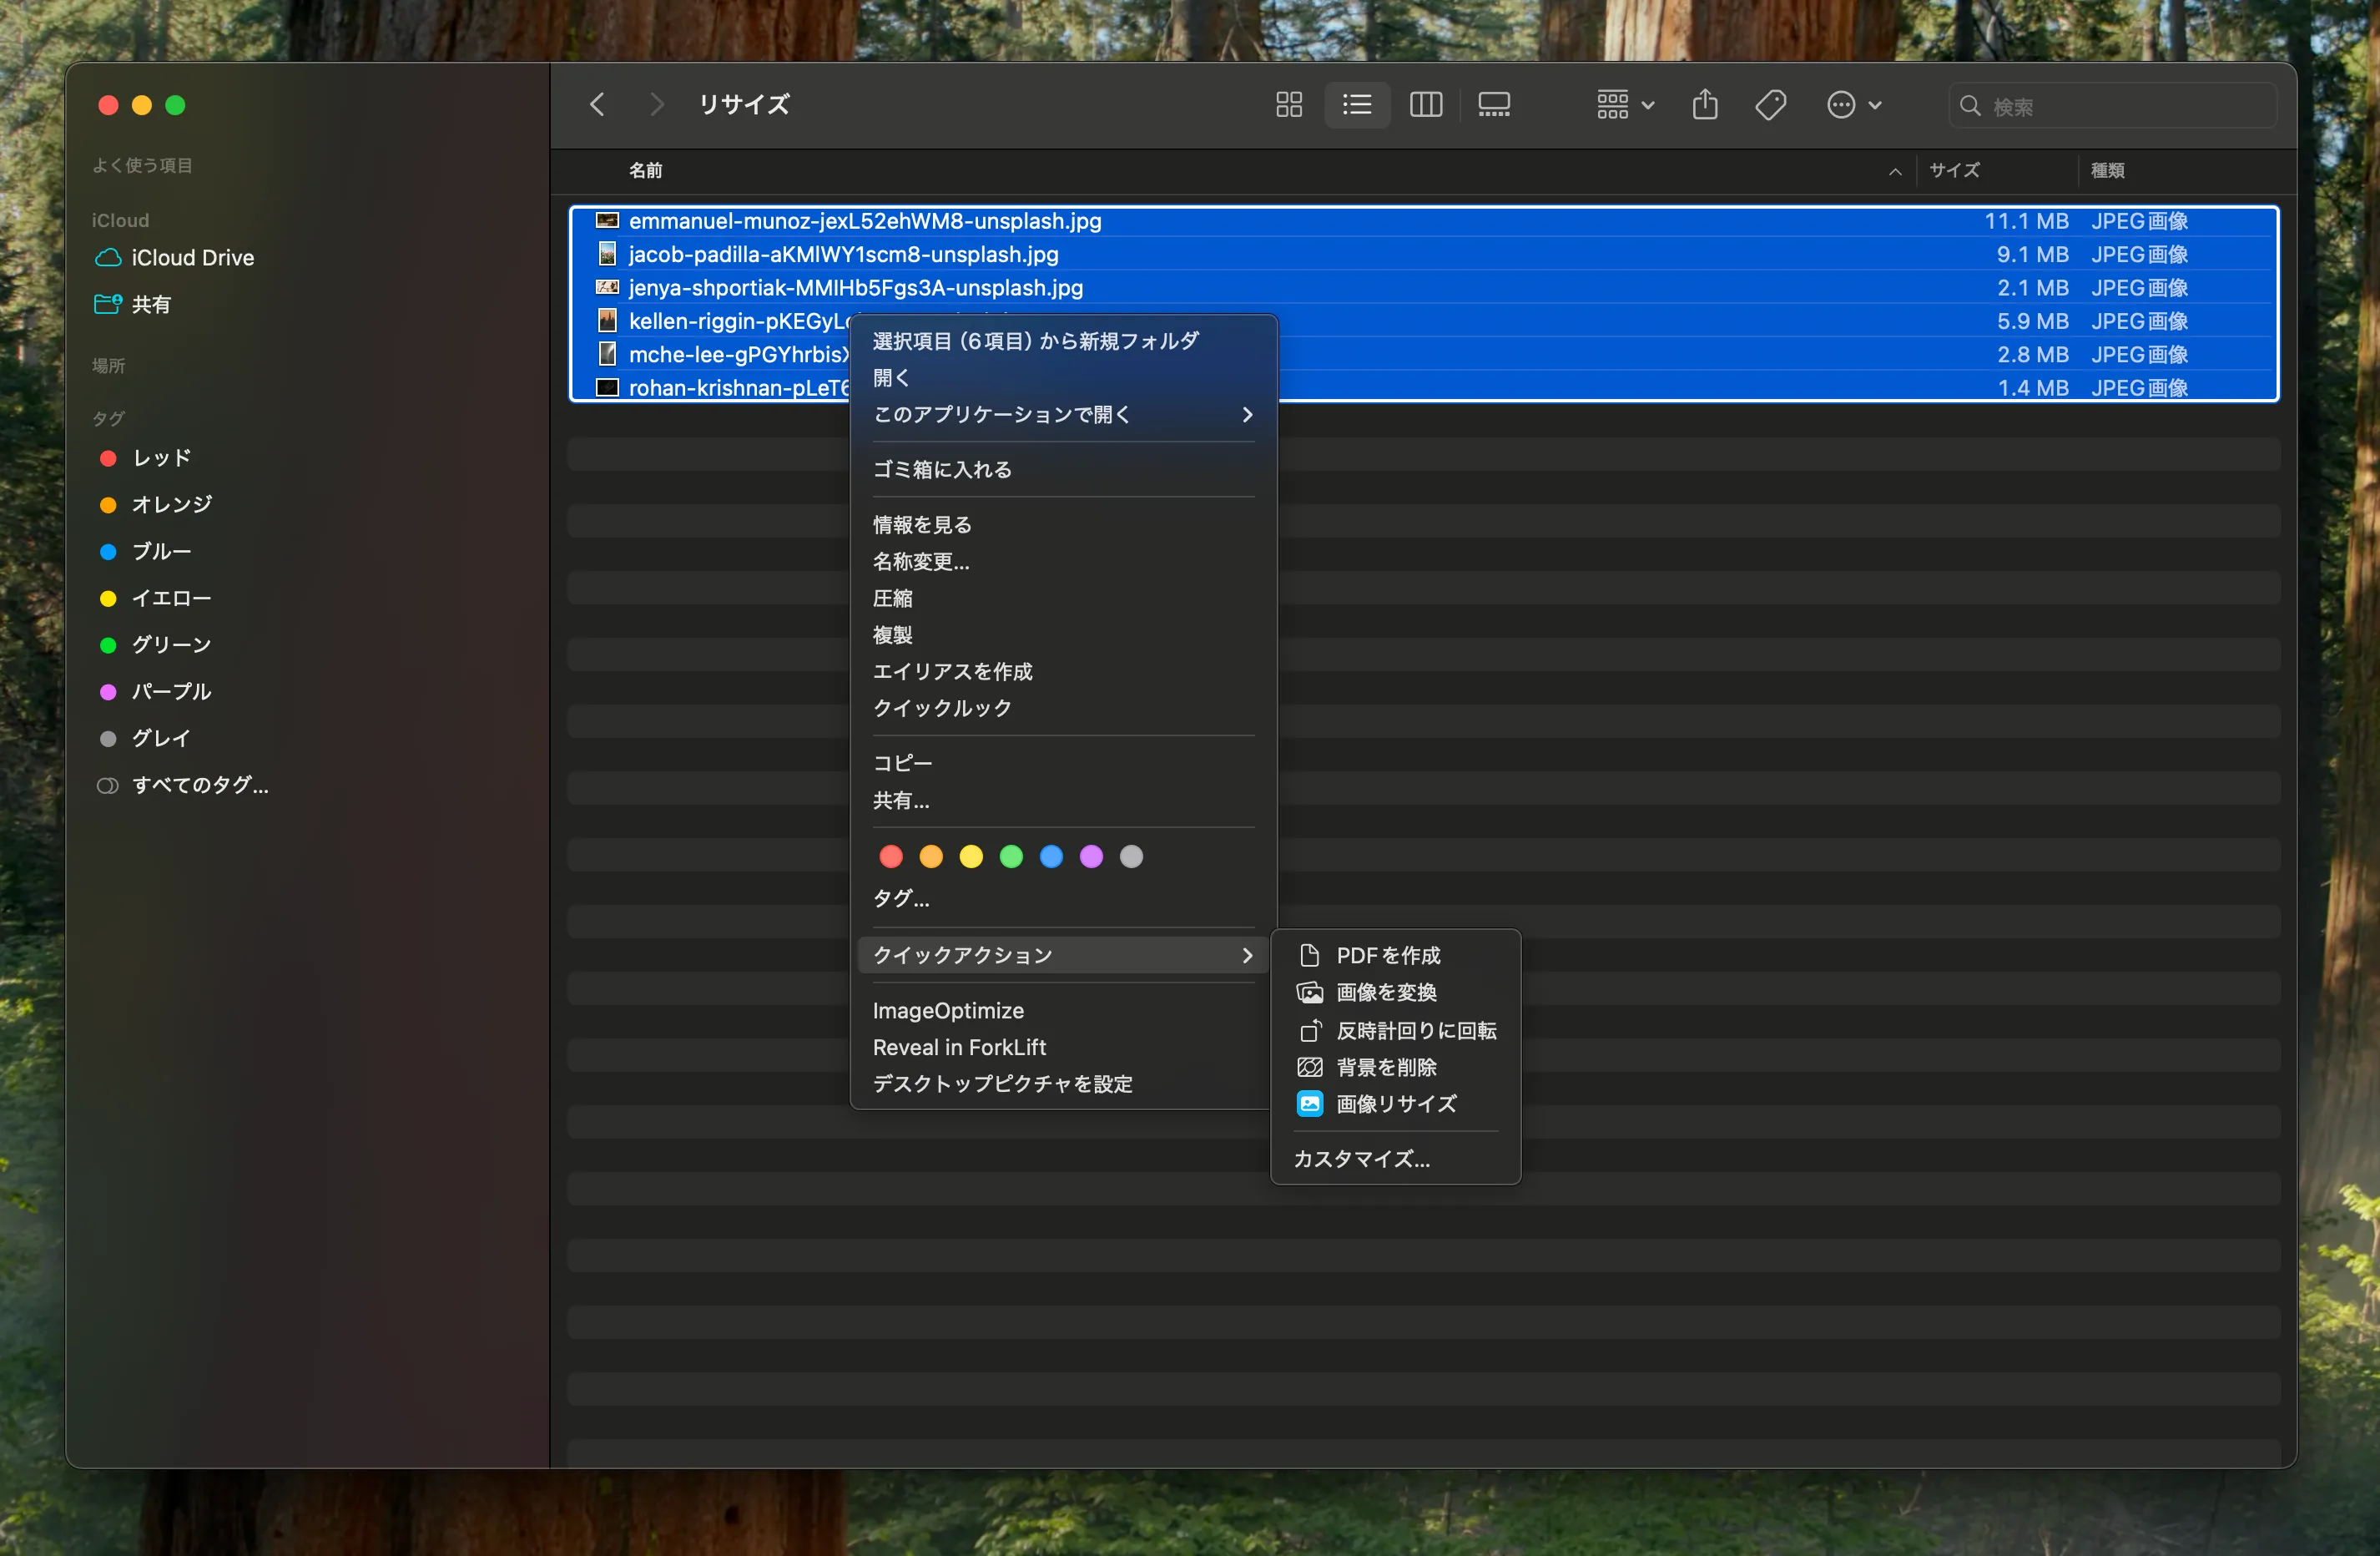
Task: Go forward with the forward arrow
Action: click(x=656, y=105)
